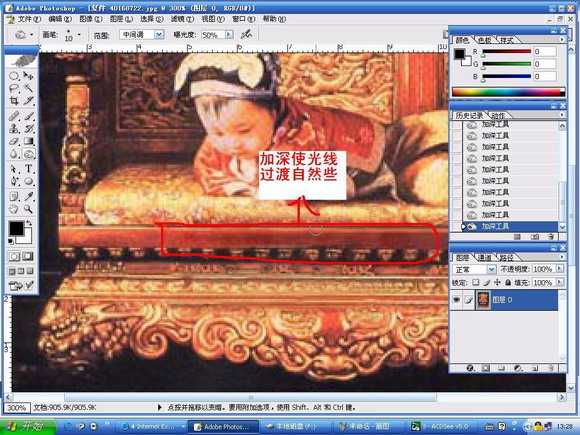The height and width of the screenshot is (435, 580).
Task: Select the Blur (water drop) tool
Action: click(x=14, y=154)
